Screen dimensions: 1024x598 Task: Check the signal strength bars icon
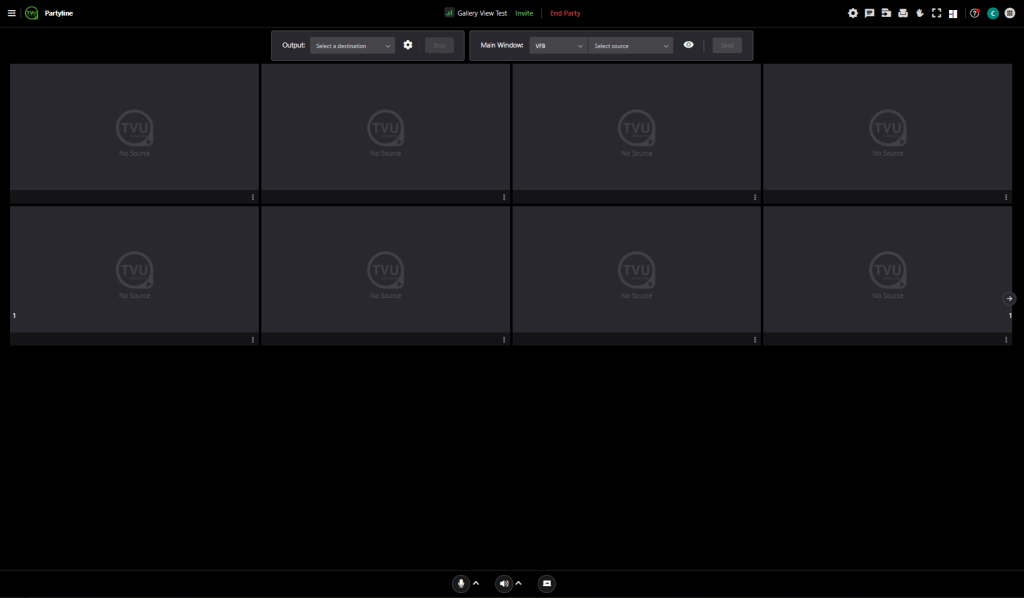coord(449,12)
